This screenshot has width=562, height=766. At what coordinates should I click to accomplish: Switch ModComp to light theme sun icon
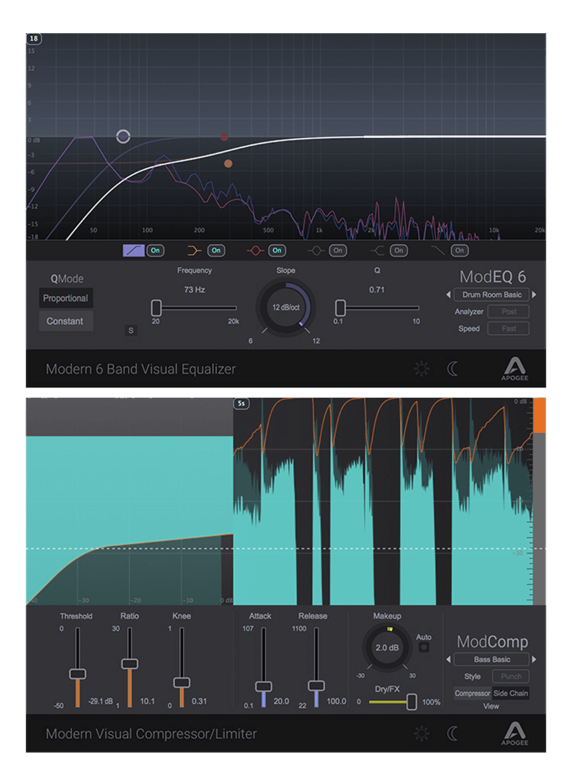click(x=422, y=733)
